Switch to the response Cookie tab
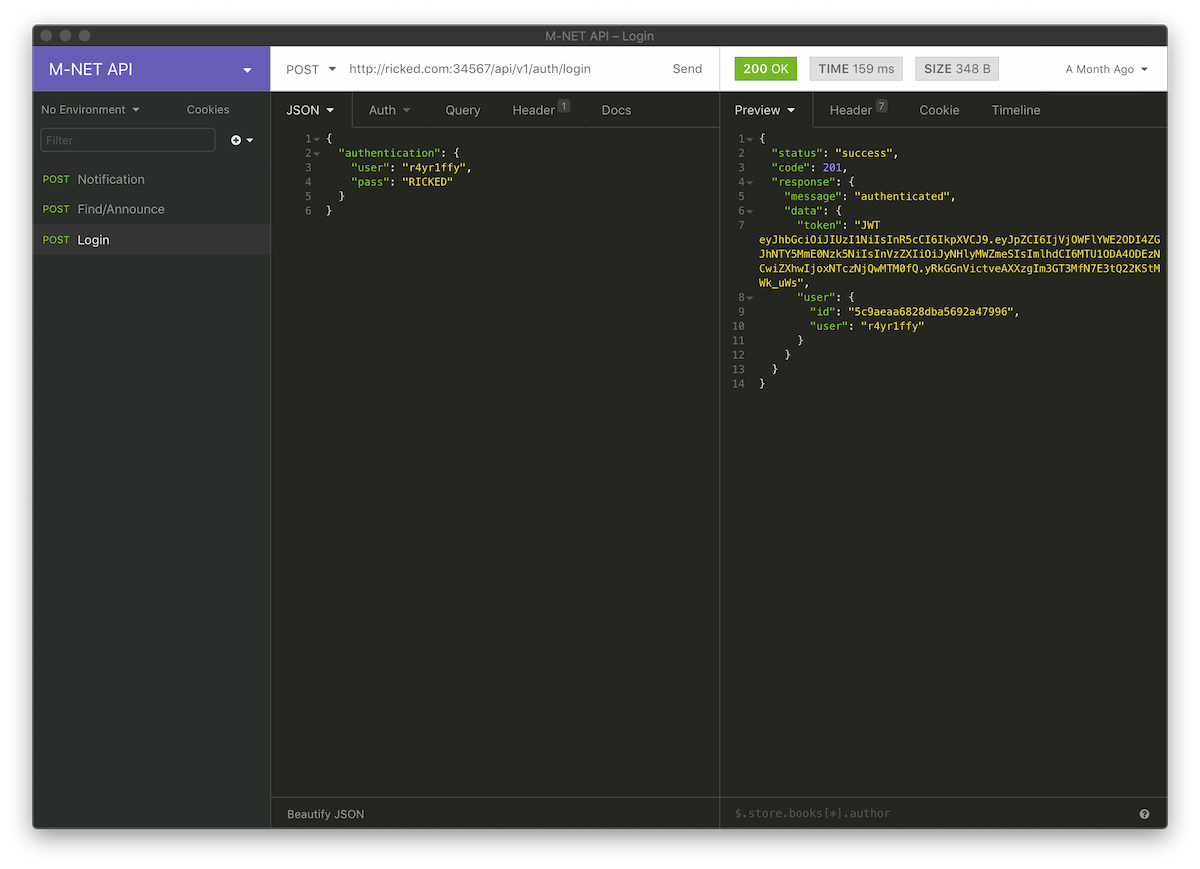This screenshot has width=1200, height=869. pos(939,110)
